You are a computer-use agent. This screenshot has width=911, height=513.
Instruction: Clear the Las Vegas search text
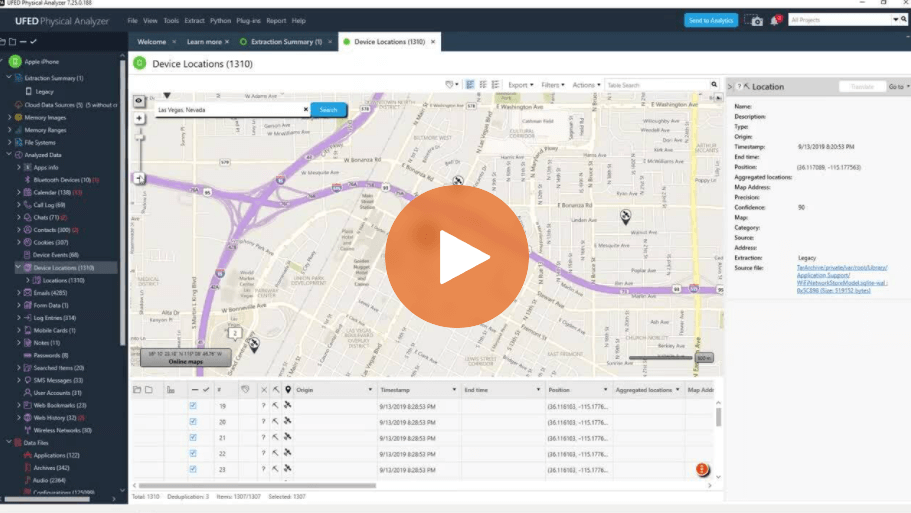click(305, 109)
